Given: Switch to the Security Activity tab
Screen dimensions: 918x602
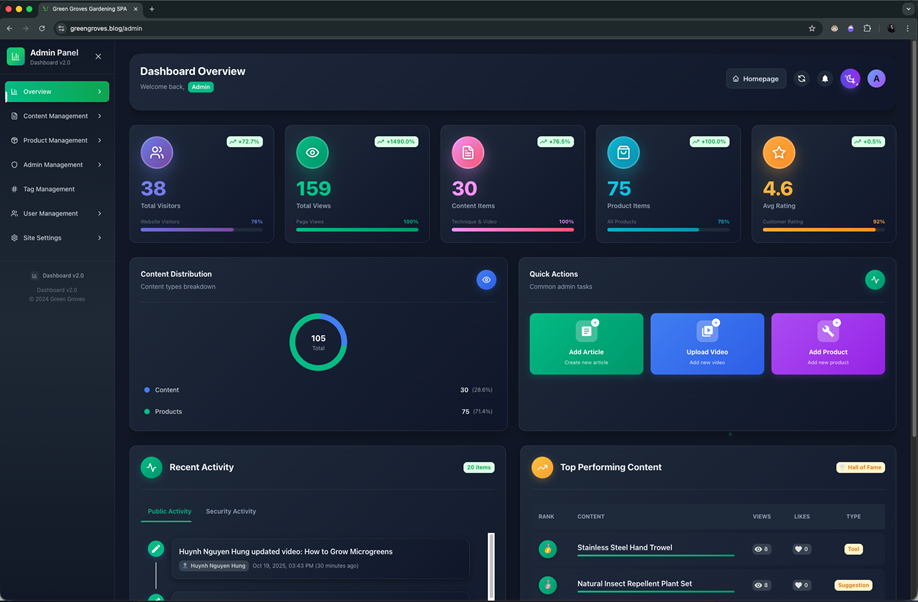Looking at the screenshot, I should tap(231, 511).
